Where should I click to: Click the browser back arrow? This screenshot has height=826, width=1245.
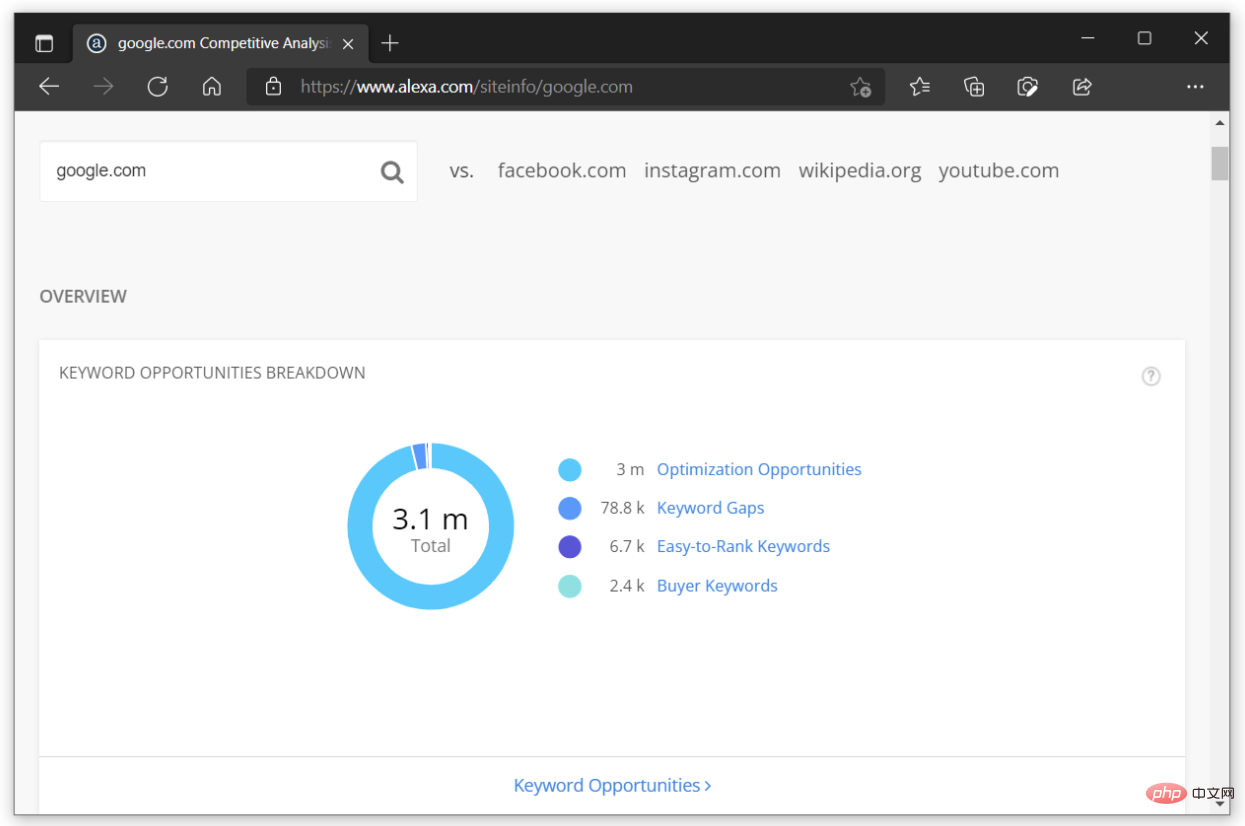click(x=49, y=87)
